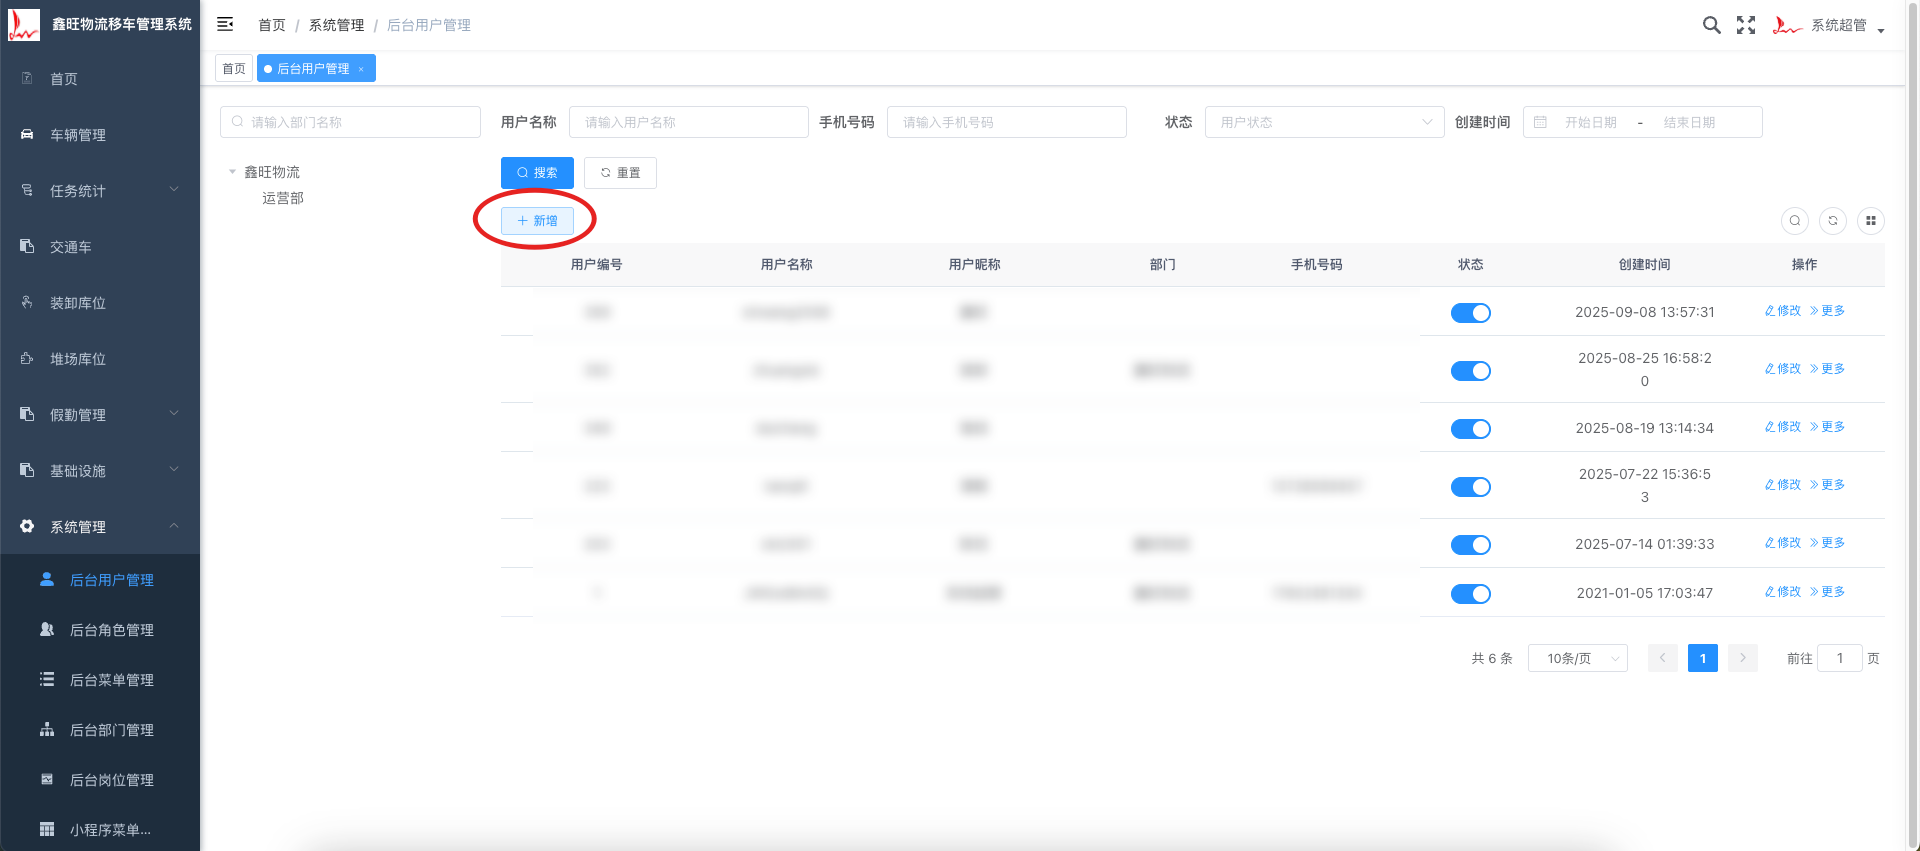1920x851 pixels.
Task: Pick the 开始日期 start date
Action: click(1591, 122)
